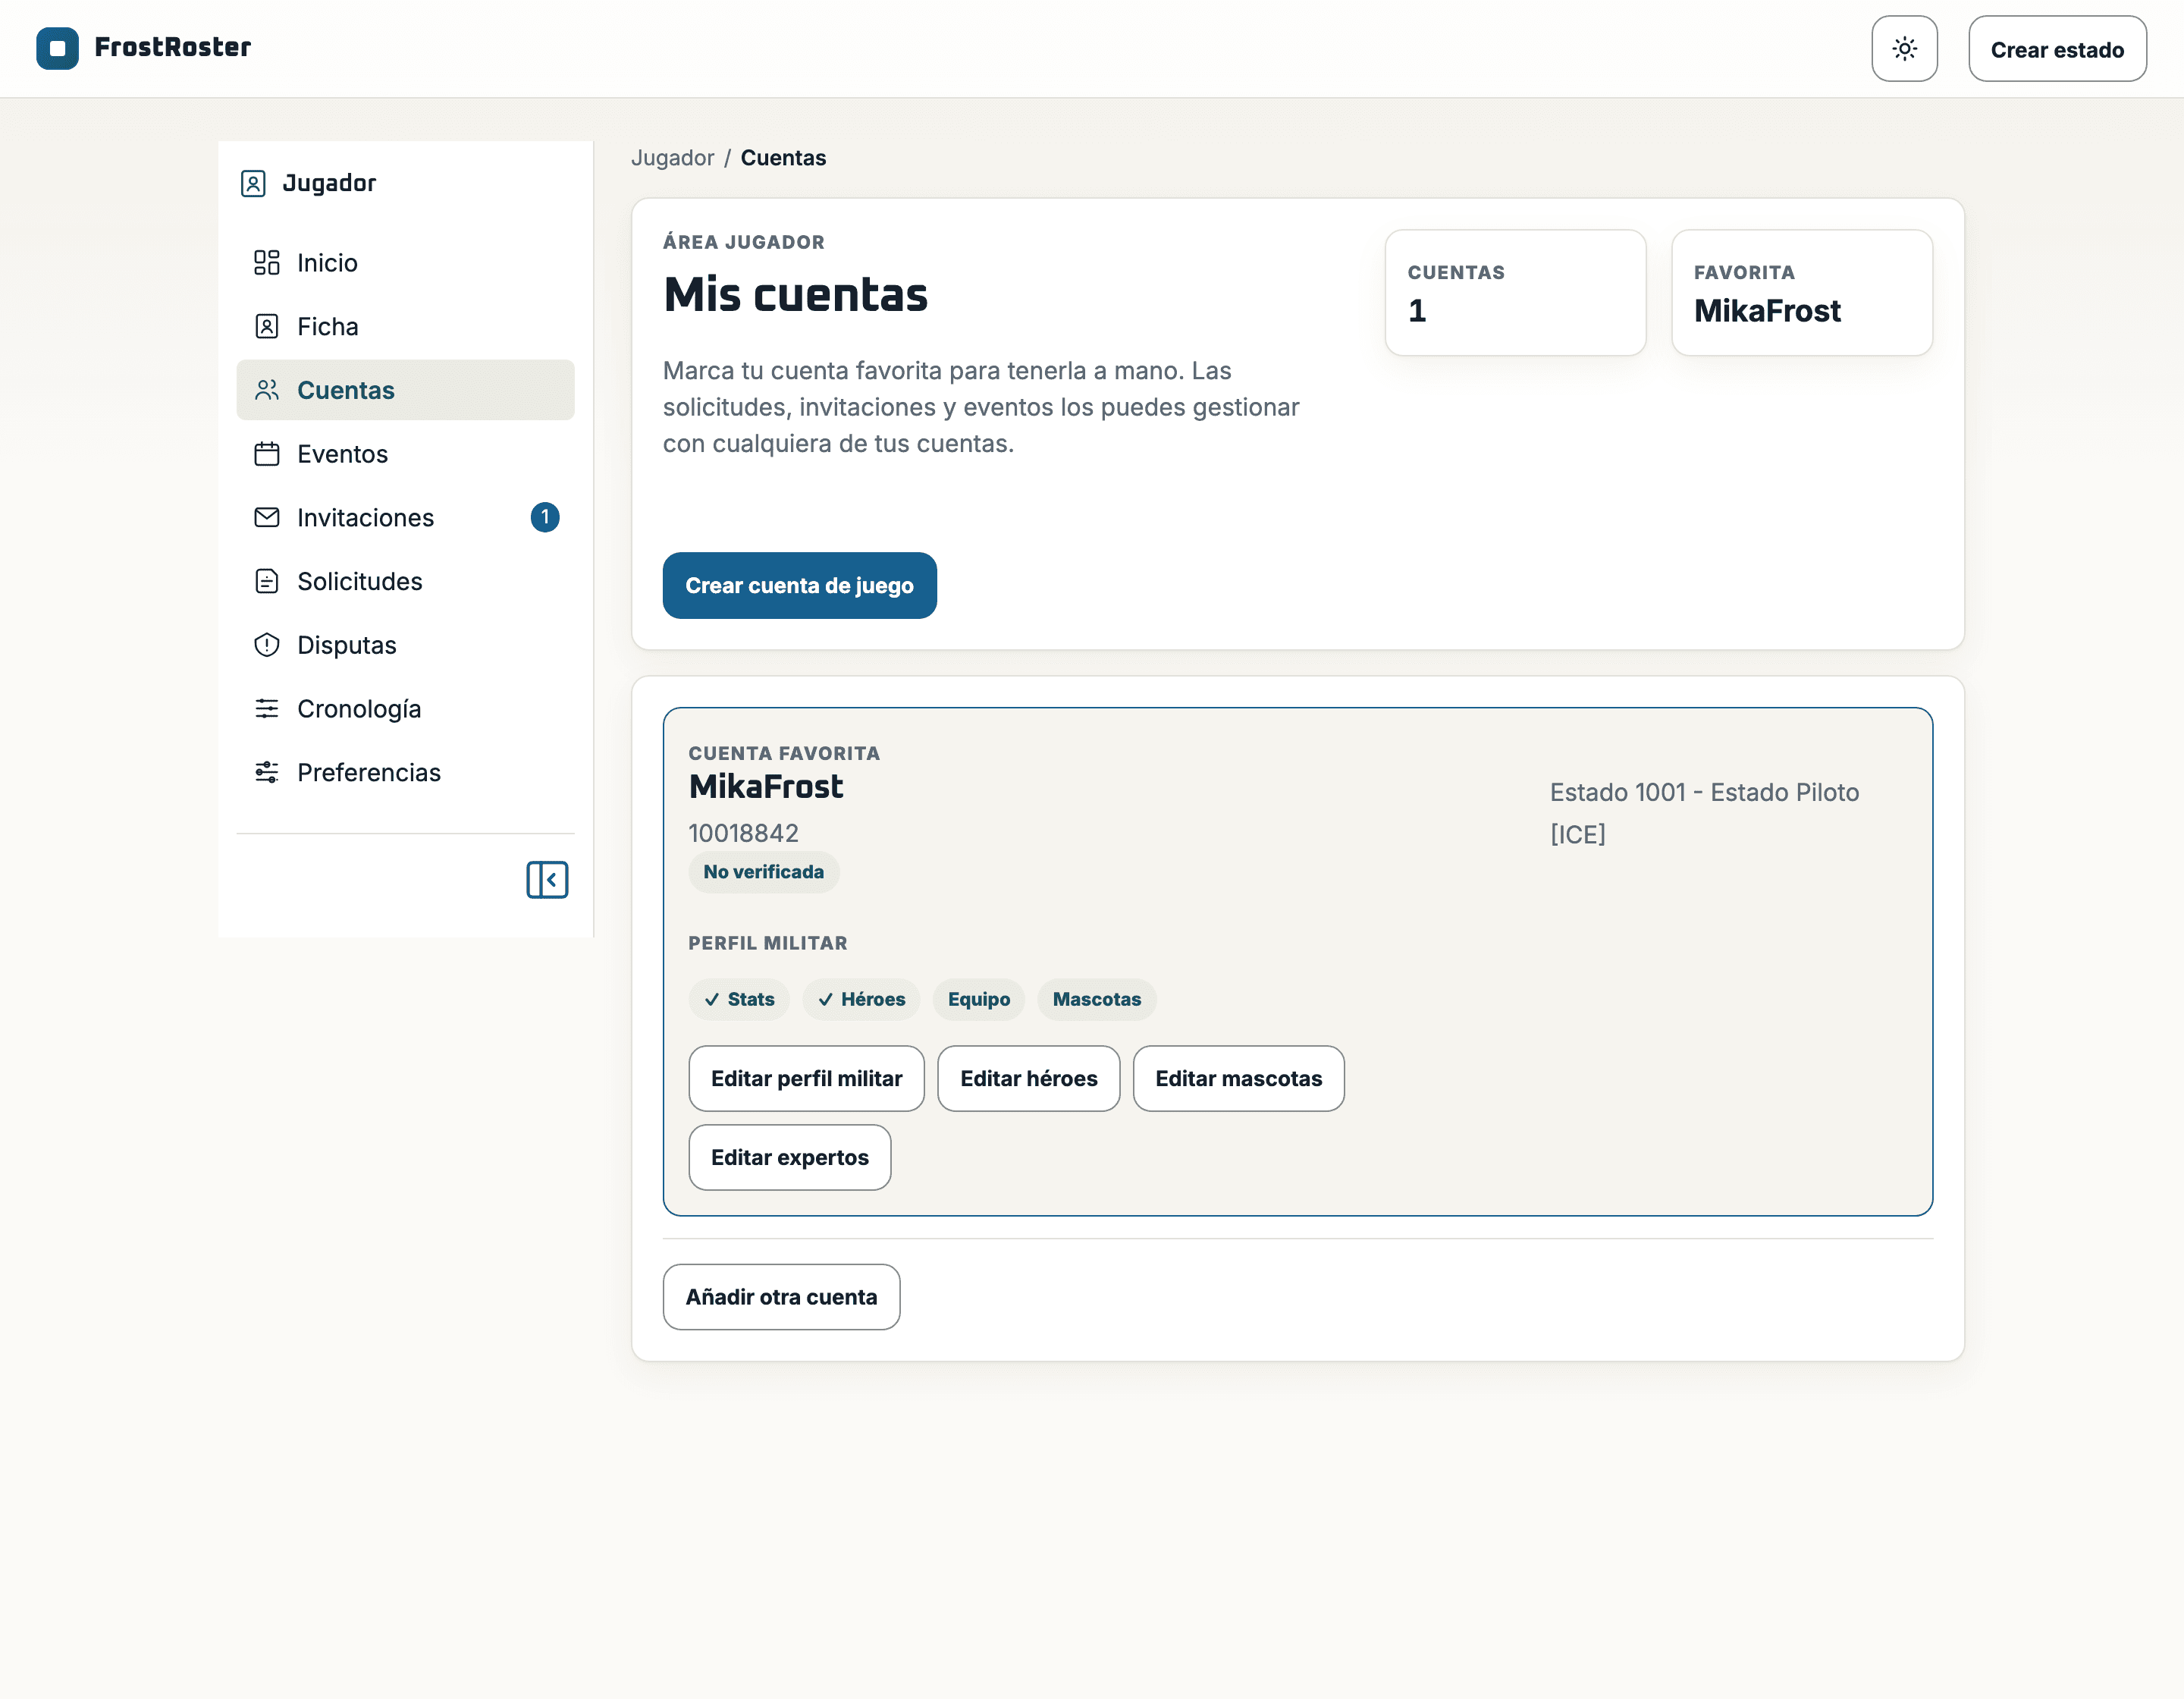Click the FrostRoster logo icon
Image resolution: width=2184 pixels, height=1699 pixels.
point(57,48)
